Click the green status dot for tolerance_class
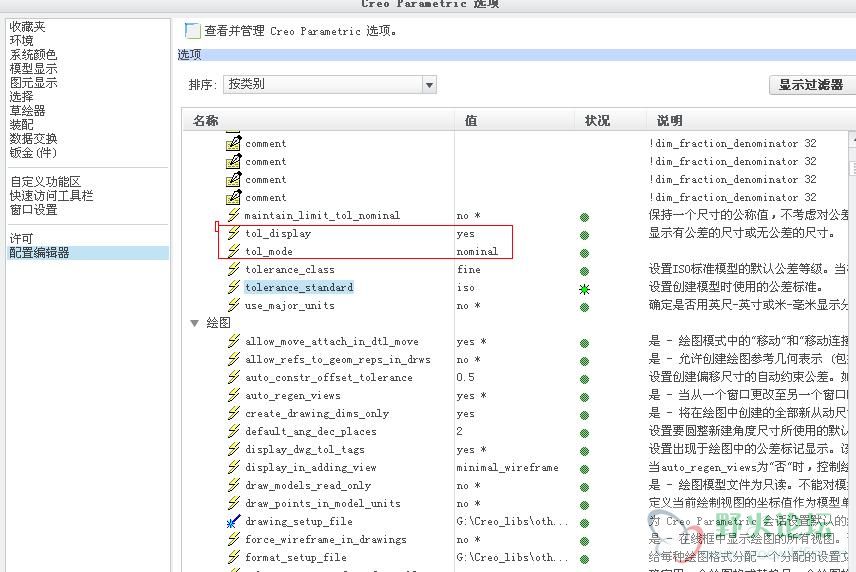856x572 pixels. click(584, 271)
